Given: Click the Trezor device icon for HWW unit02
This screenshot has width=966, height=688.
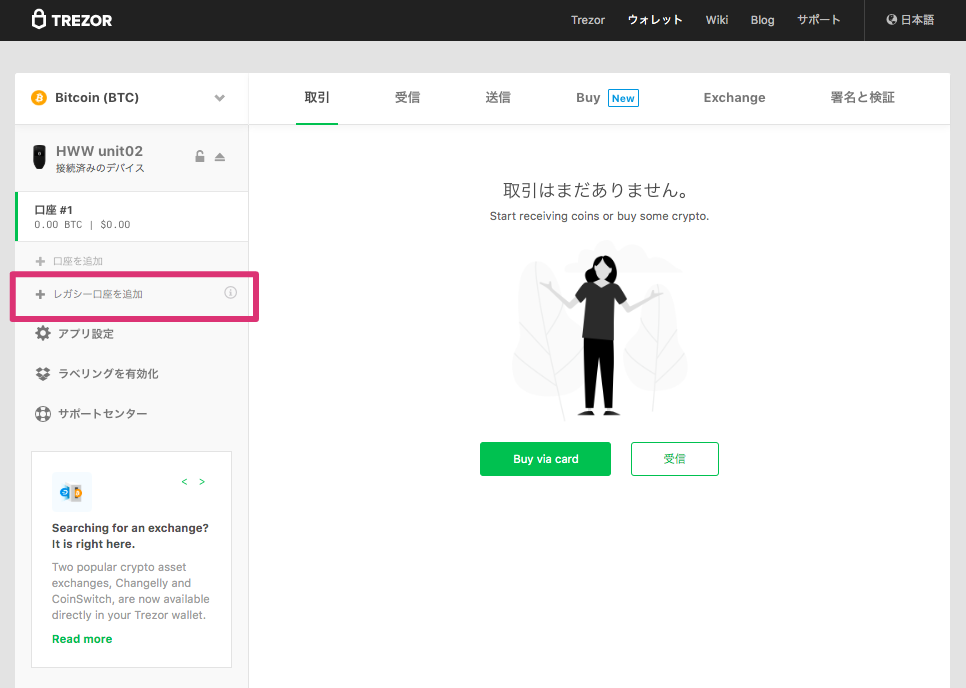Looking at the screenshot, I should (x=39, y=157).
